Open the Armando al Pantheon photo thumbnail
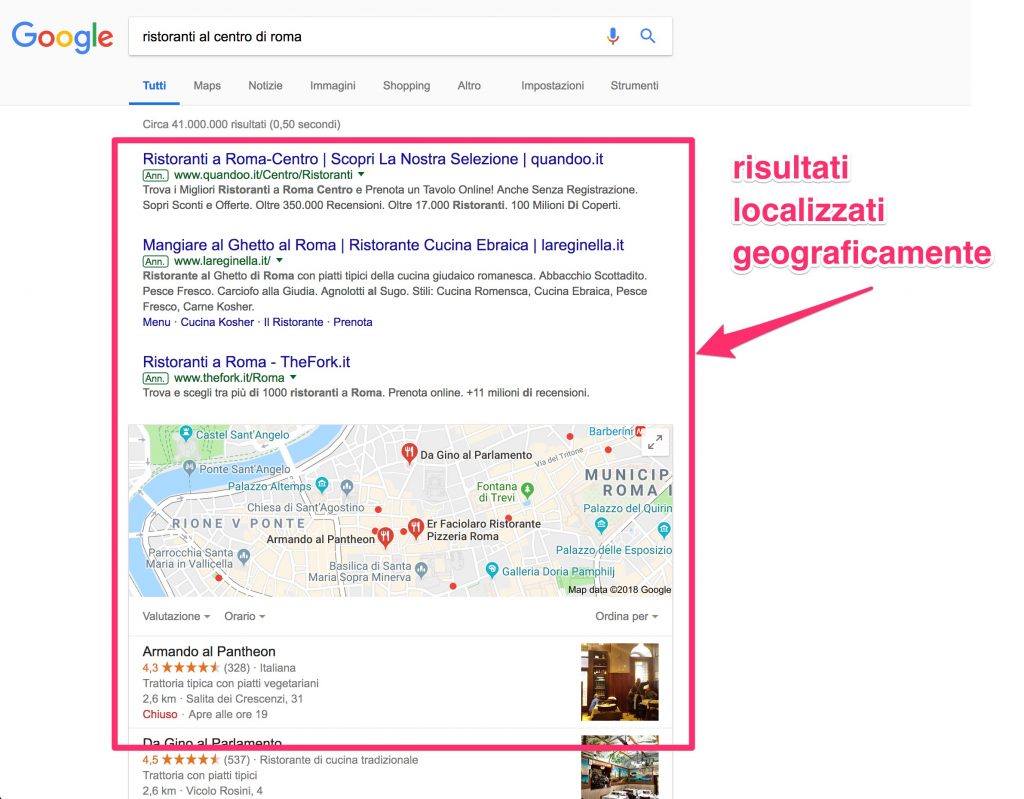This screenshot has width=1024, height=799. tap(620, 681)
